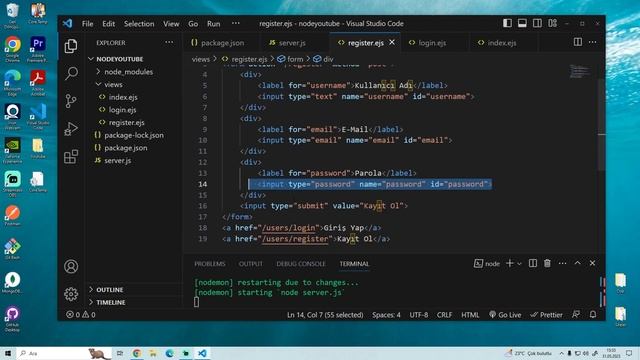Close the terminal panel
Viewport: 640px width, 360px height.
pos(593,263)
